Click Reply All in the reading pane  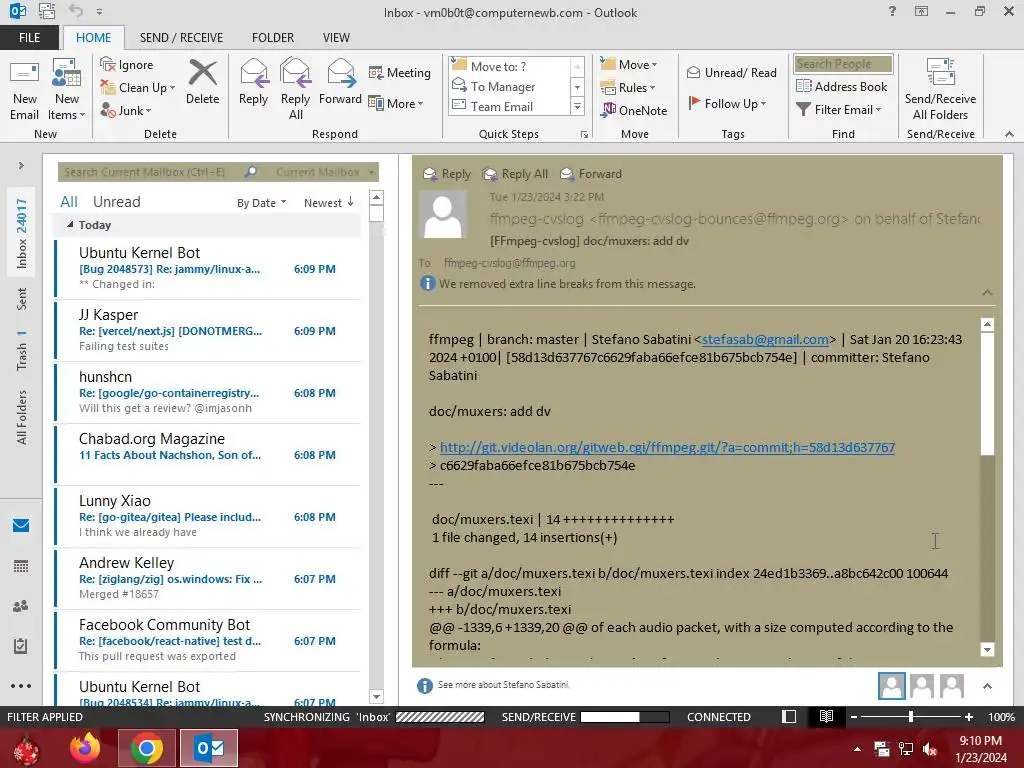pyautogui.click(x=515, y=174)
